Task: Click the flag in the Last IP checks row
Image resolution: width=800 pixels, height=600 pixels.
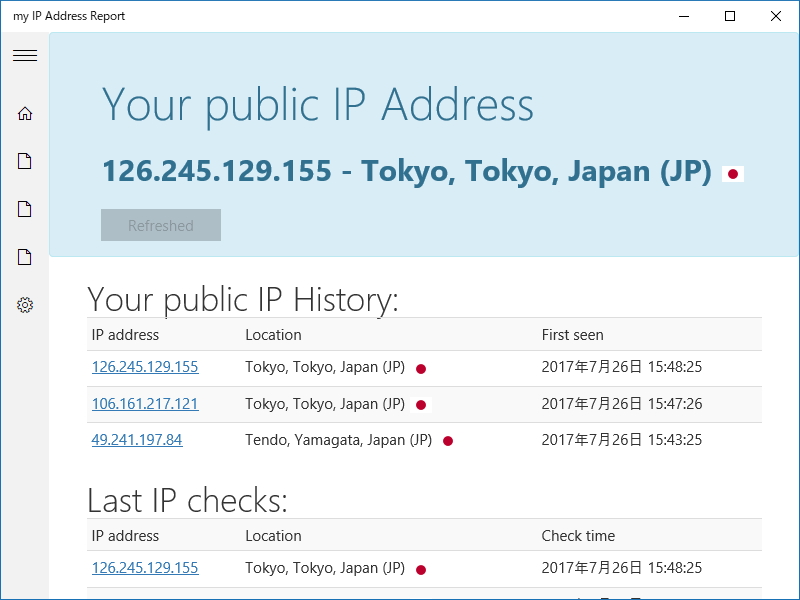Action: pos(421,568)
